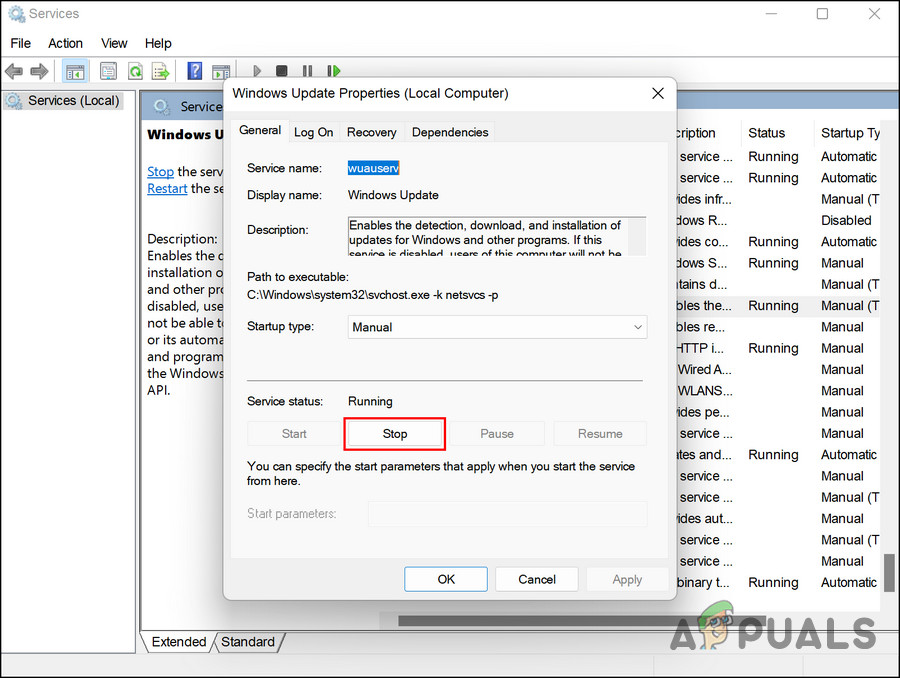Switch to Standard view tab
This screenshot has height=678, width=900.
click(x=248, y=642)
